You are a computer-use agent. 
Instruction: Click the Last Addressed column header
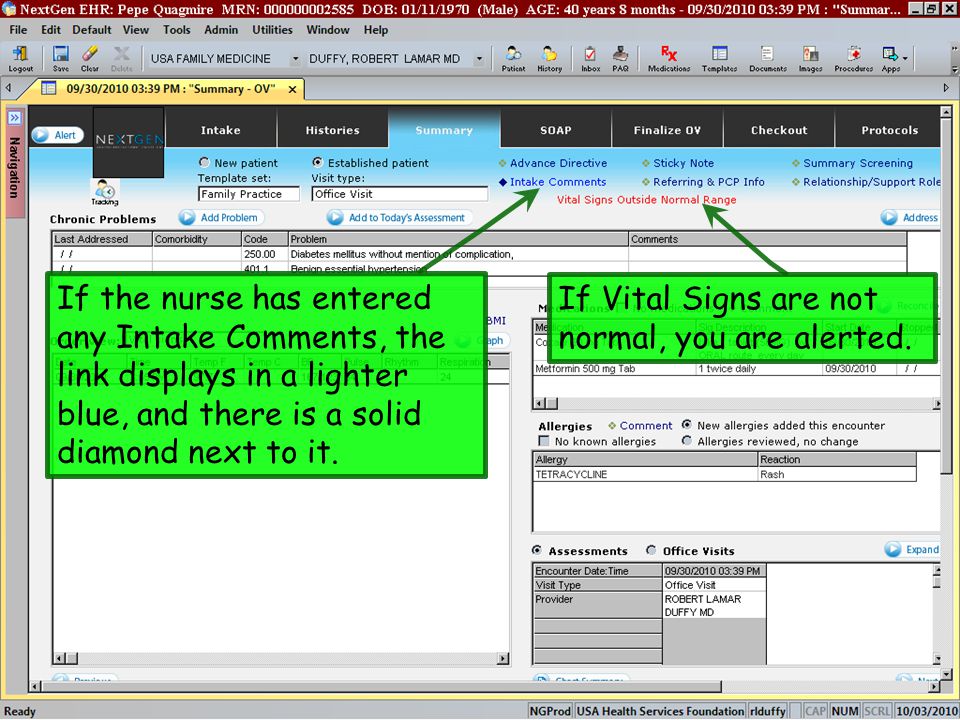pyautogui.click(x=102, y=239)
